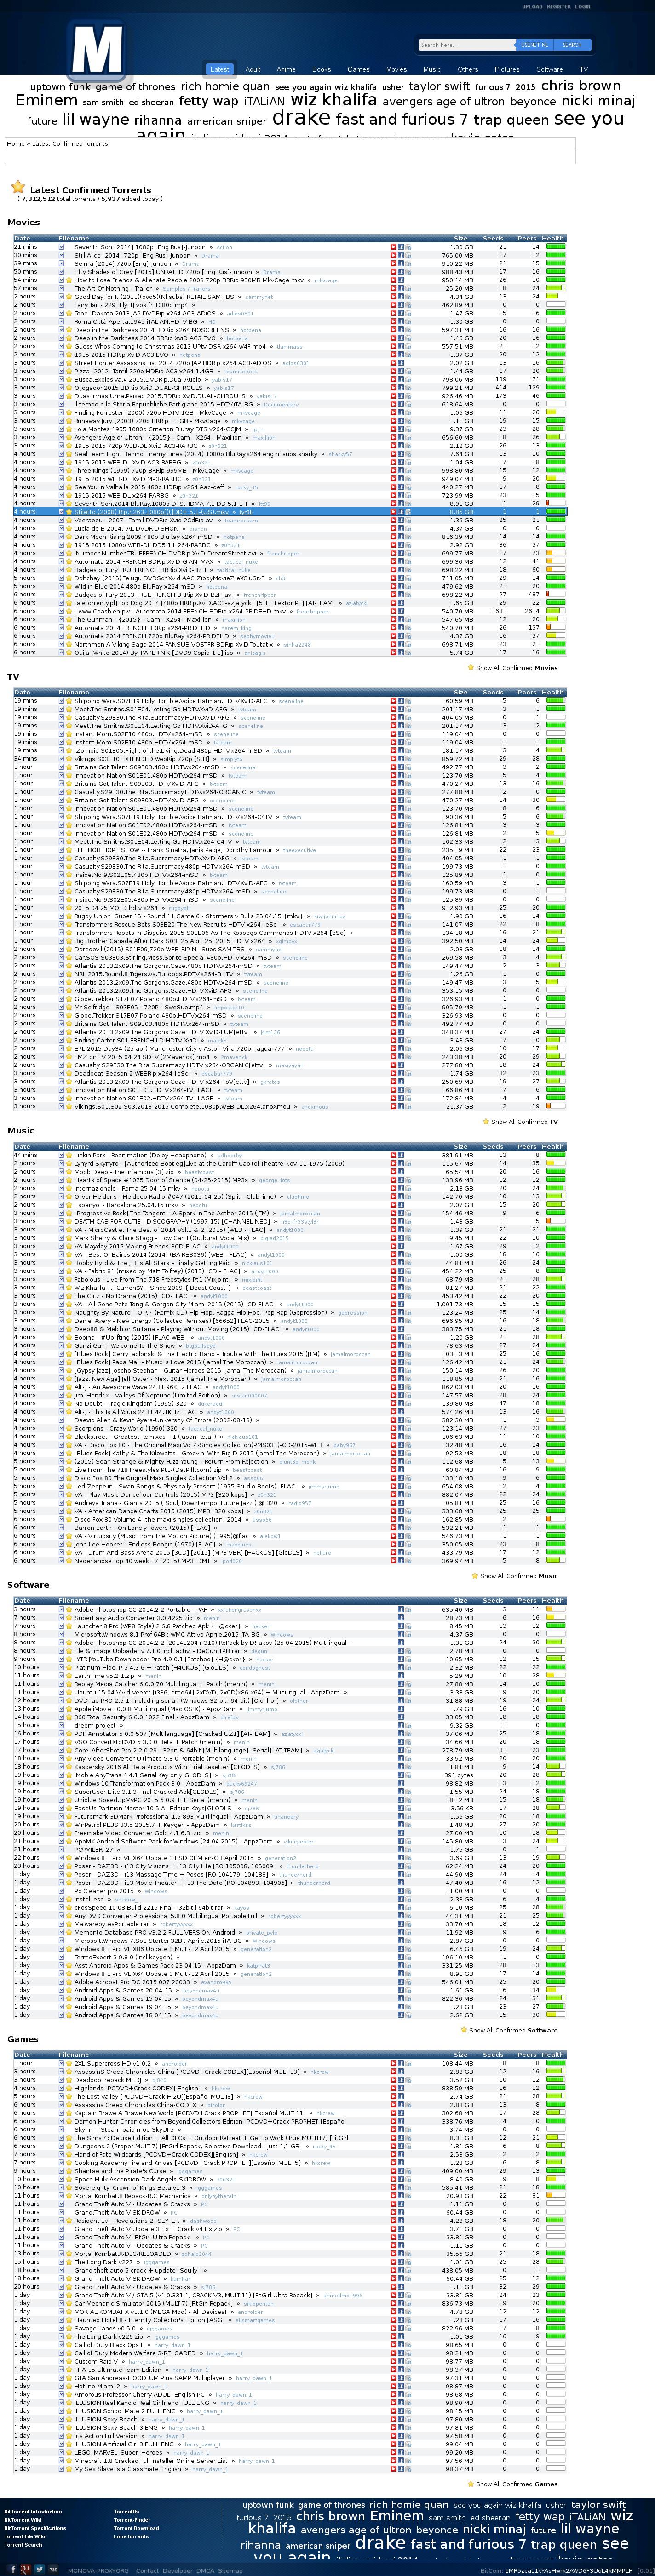Click the Seeds column header in Movies table
The height and width of the screenshot is (2576, 655).
click(493, 239)
